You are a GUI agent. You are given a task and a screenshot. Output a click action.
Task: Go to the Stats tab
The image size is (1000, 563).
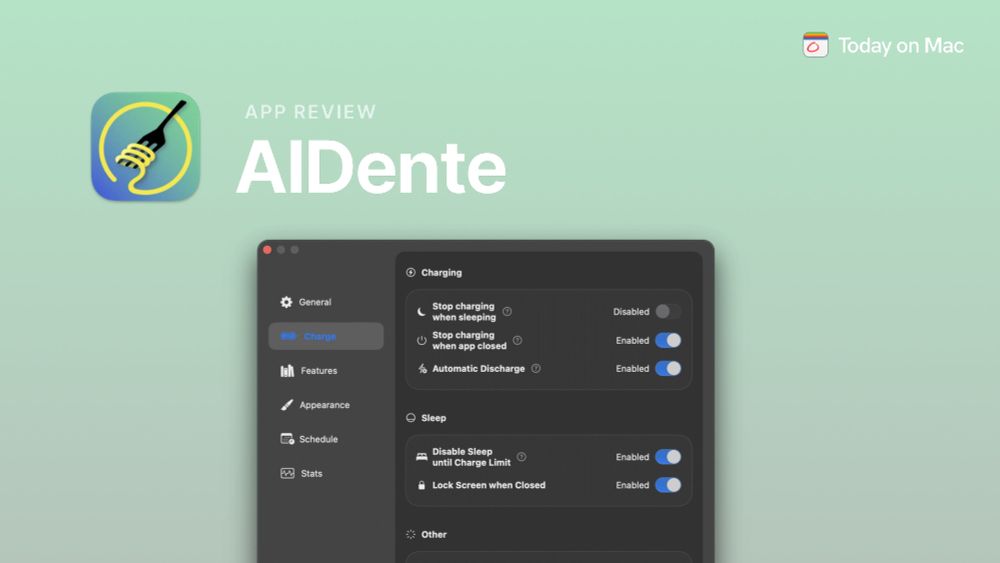point(326,473)
